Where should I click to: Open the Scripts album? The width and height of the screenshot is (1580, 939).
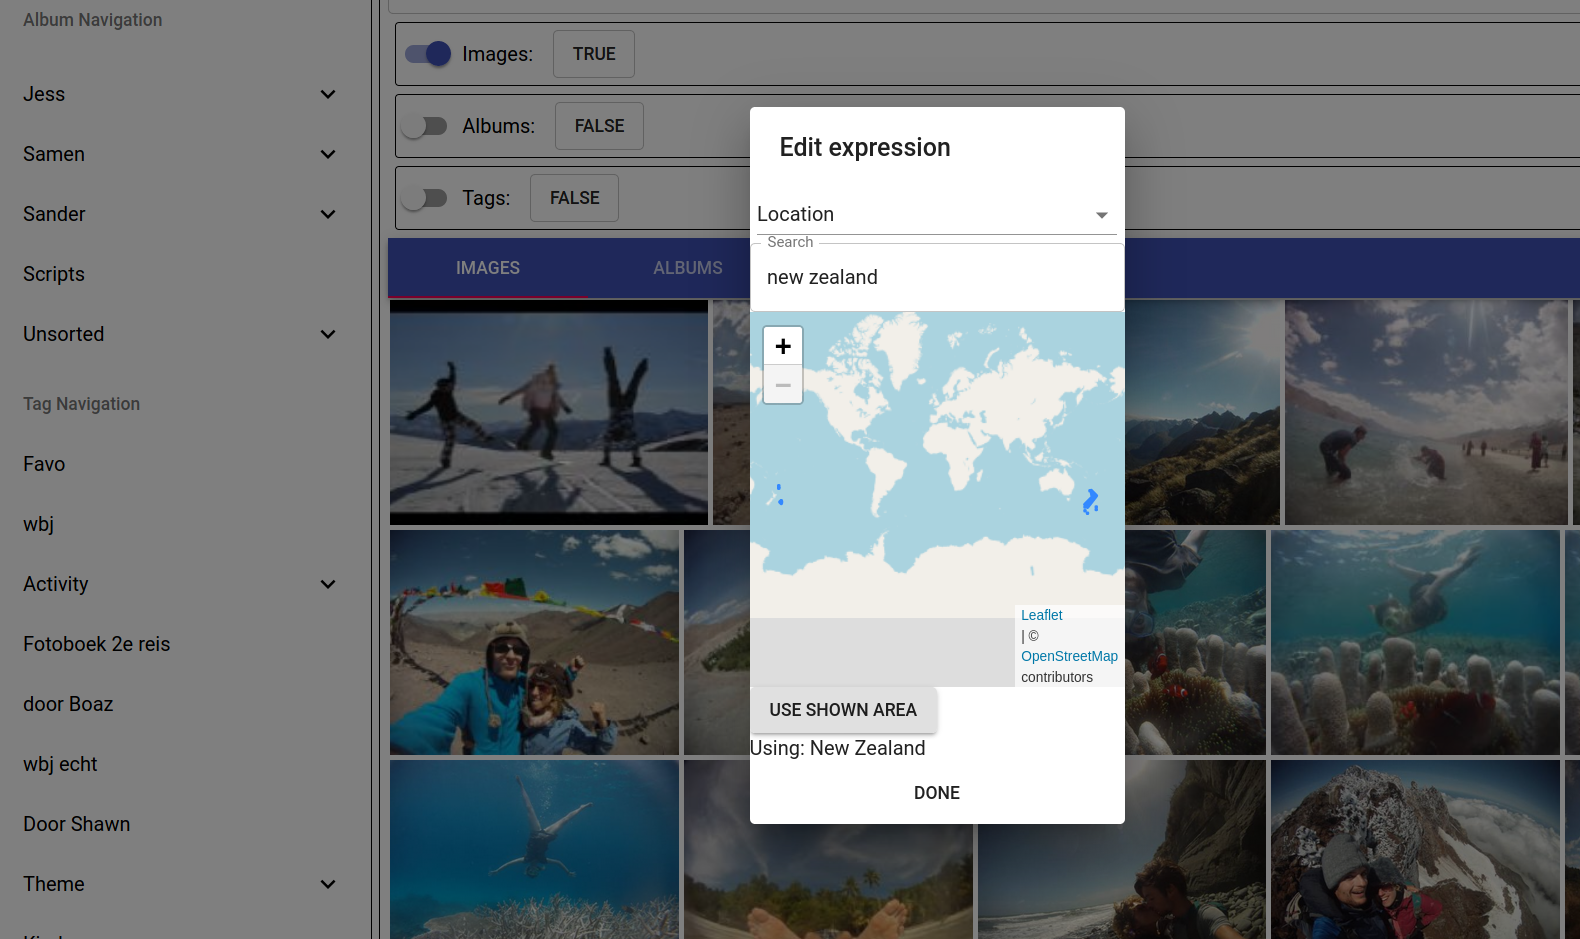click(54, 274)
